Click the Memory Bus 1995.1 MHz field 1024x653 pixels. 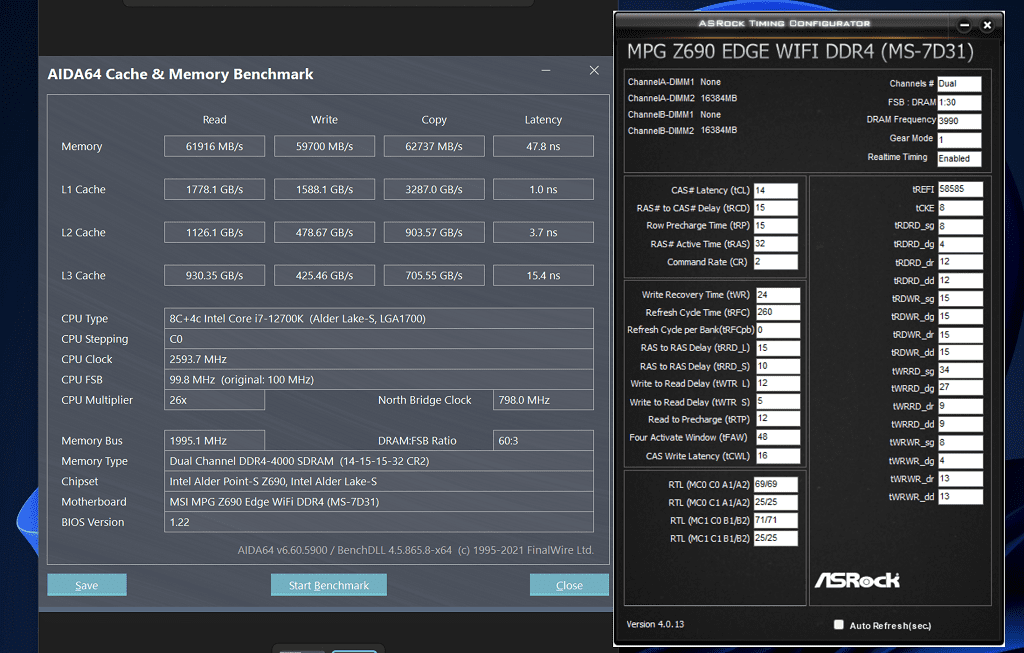click(x=214, y=441)
